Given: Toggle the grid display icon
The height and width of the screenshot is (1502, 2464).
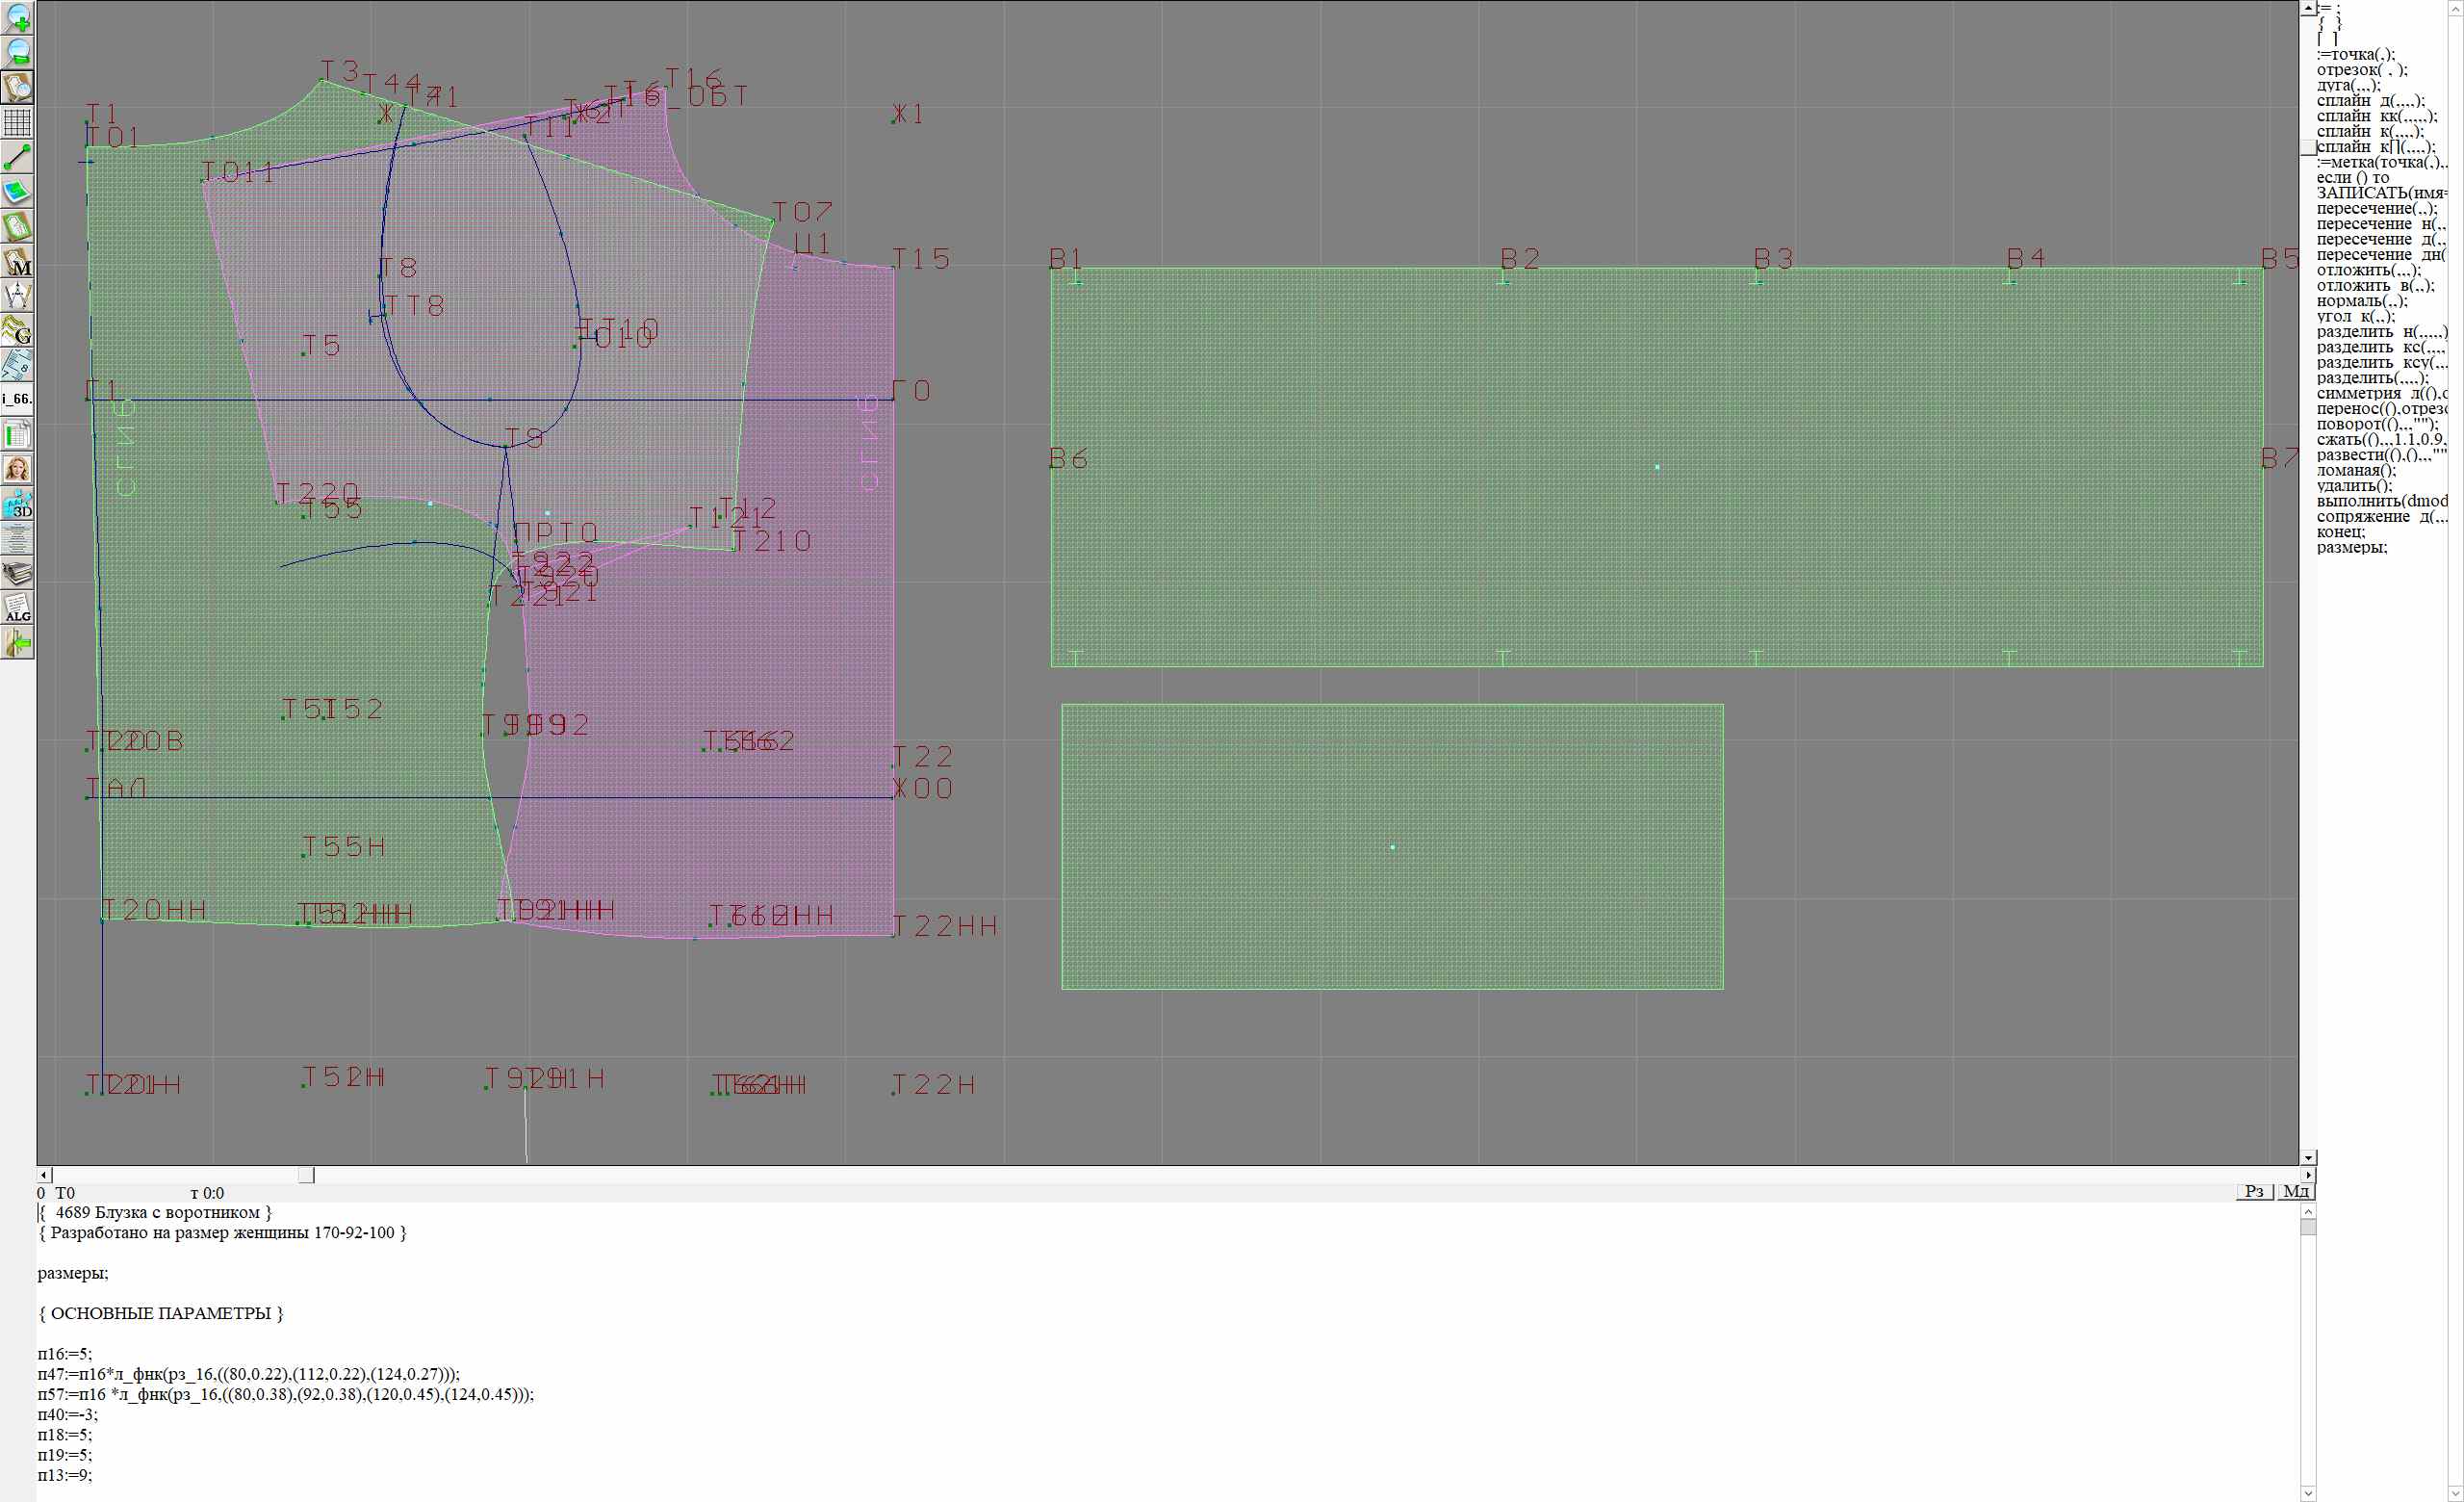Looking at the screenshot, I should 18,122.
